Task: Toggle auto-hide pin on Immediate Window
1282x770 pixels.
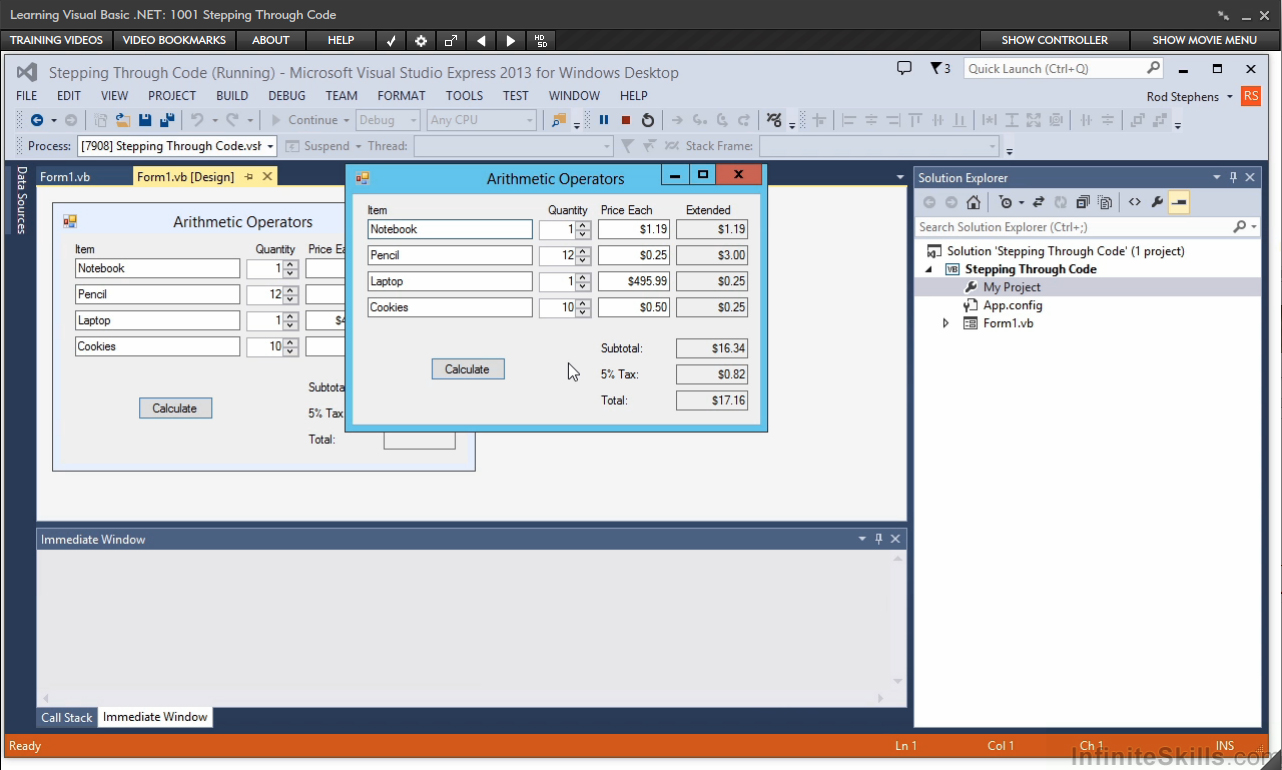Action: (x=879, y=539)
